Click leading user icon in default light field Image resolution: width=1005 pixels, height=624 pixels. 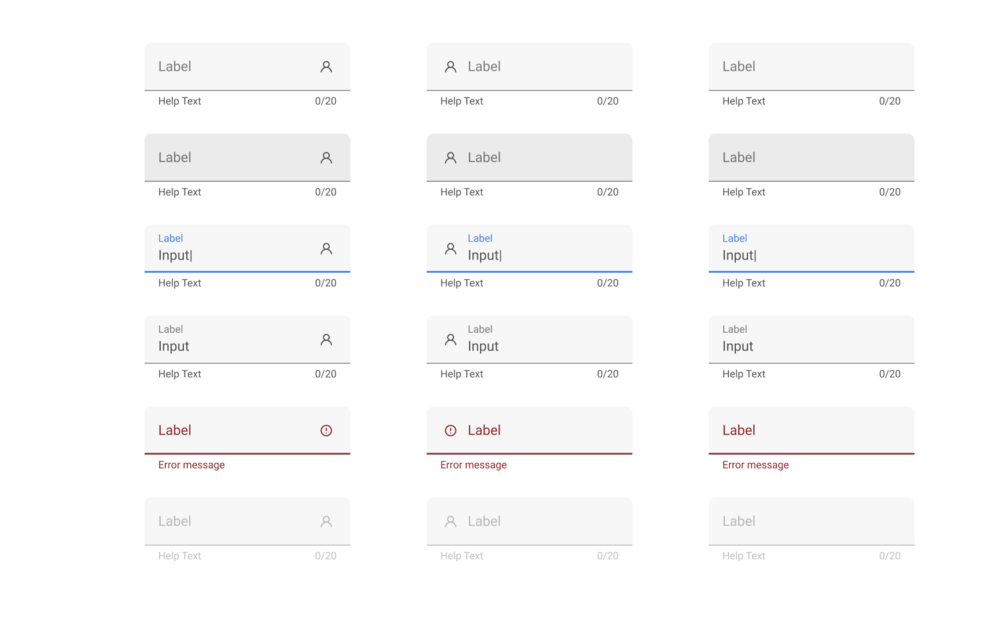click(x=450, y=67)
